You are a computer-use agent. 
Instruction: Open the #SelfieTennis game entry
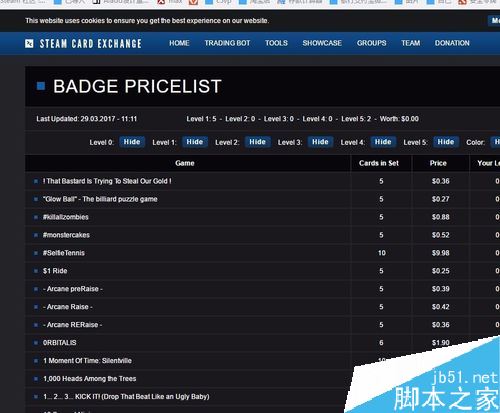point(64,253)
